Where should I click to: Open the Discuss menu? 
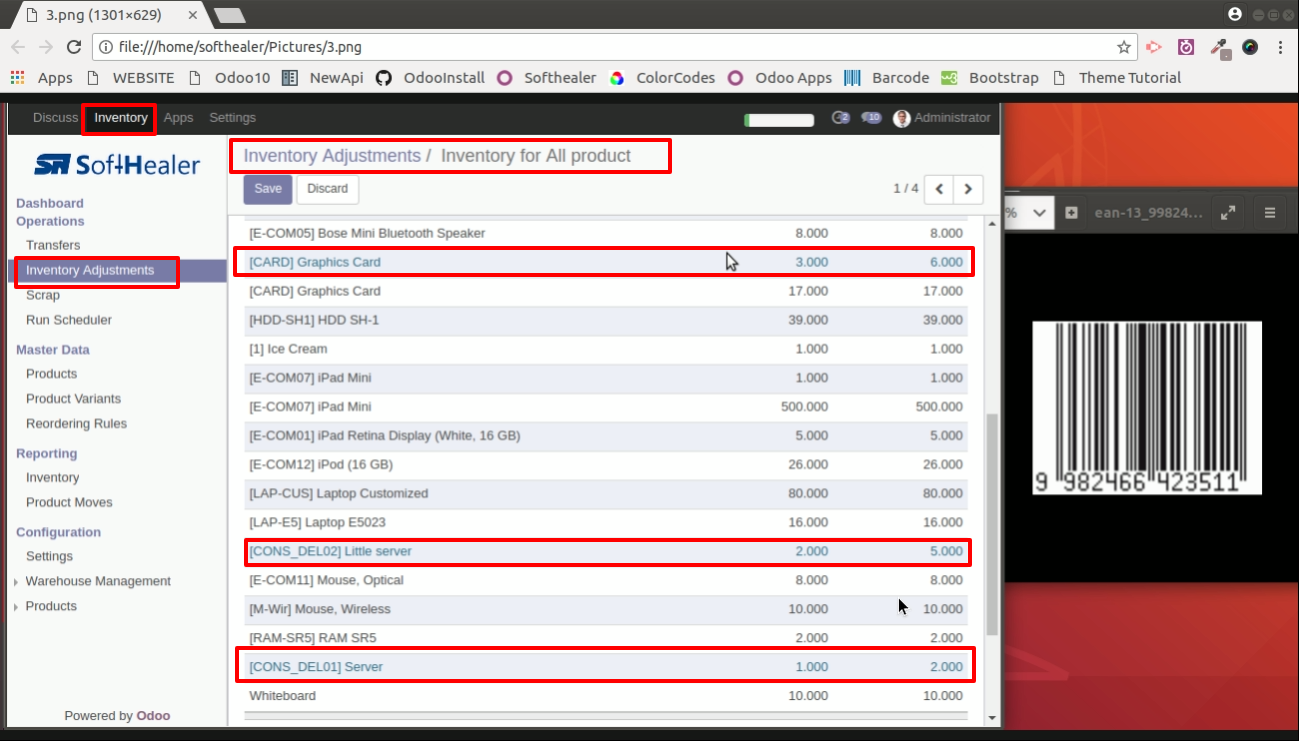[55, 118]
